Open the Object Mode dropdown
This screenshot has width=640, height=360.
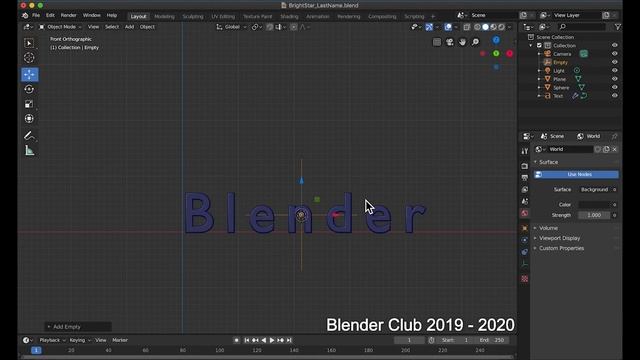click(60, 27)
